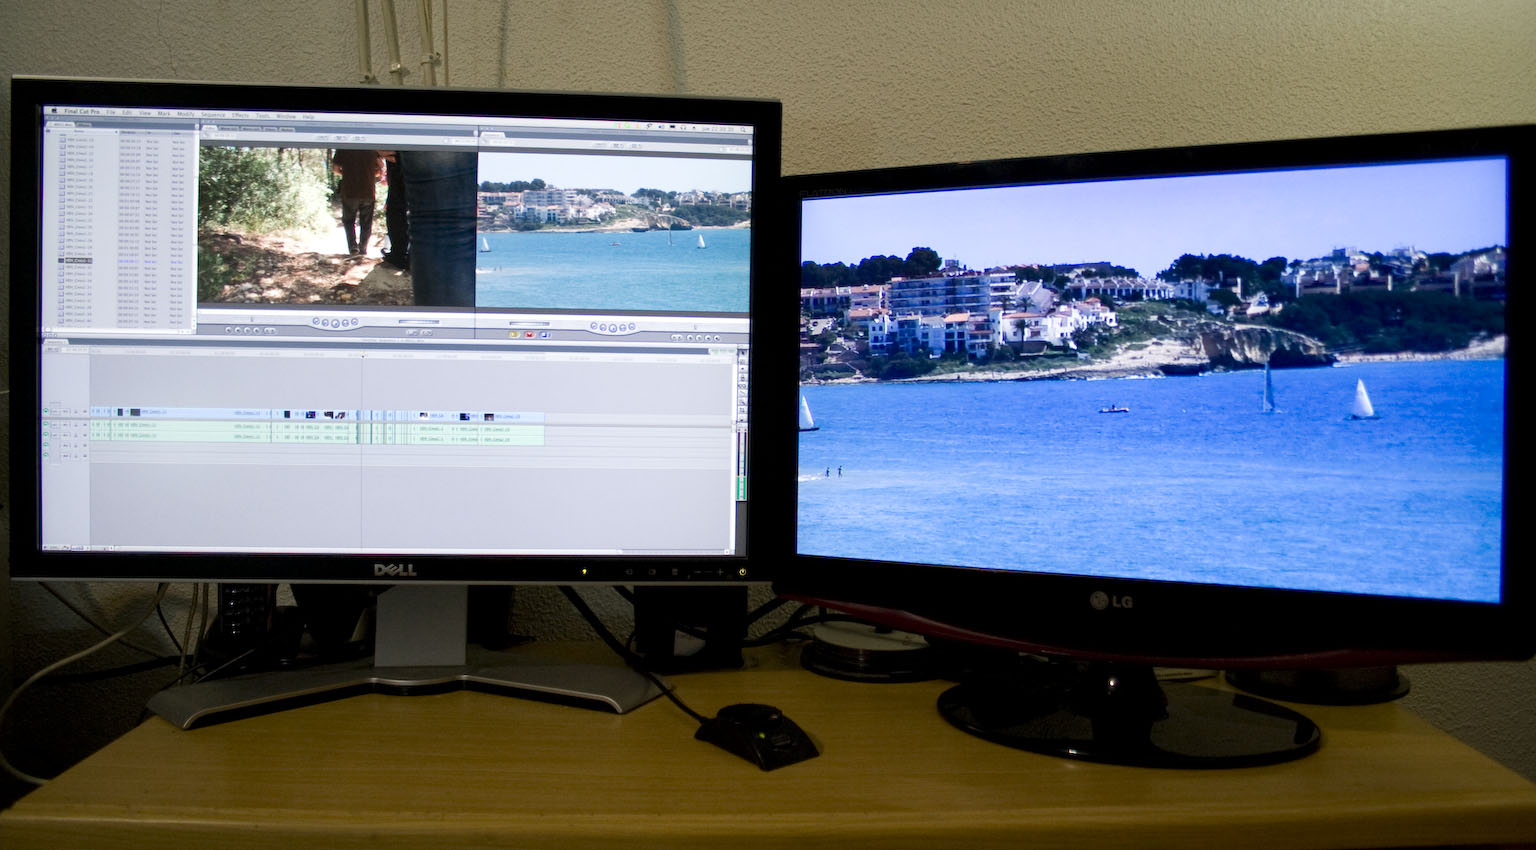Screen dimensions: 1536x850
Task: Open the RT pop-up menu in the Timeline
Action: [x=52, y=350]
